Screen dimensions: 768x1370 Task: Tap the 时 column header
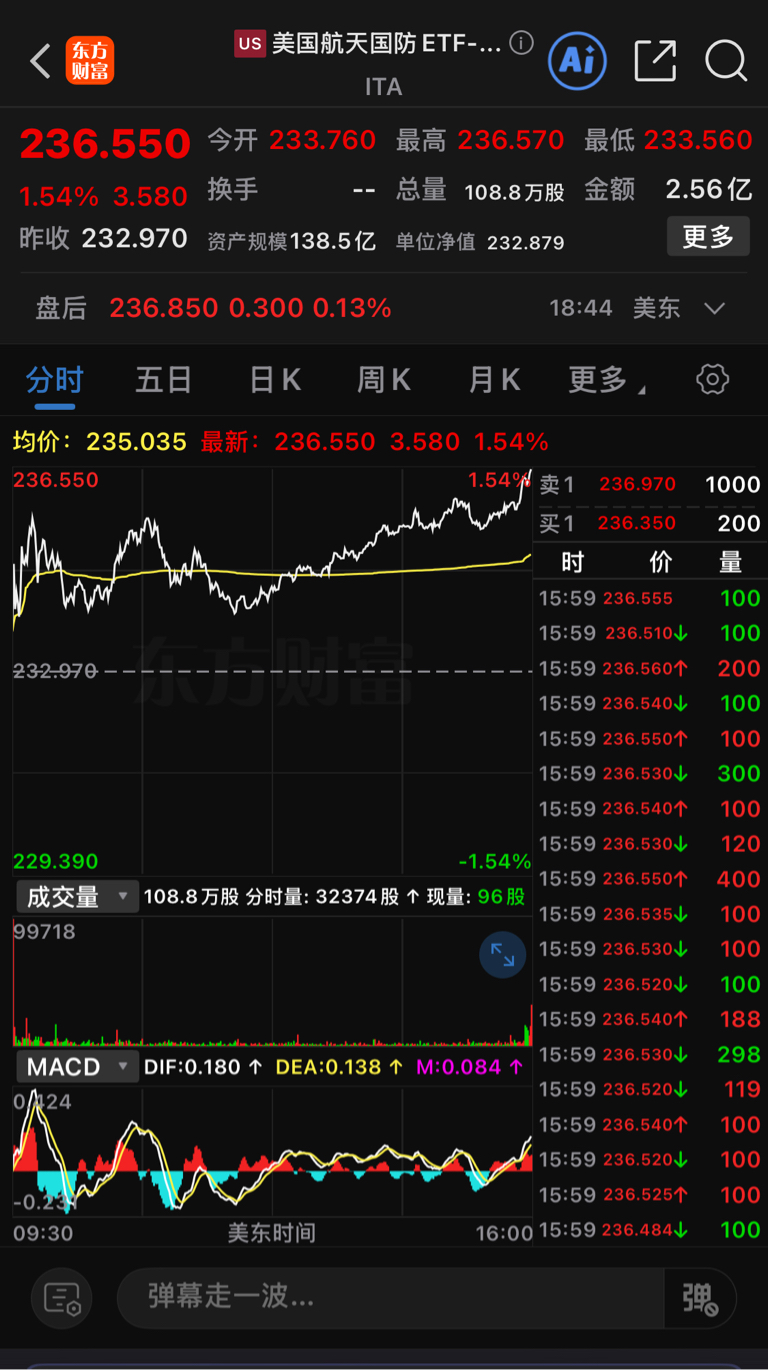coord(572,562)
